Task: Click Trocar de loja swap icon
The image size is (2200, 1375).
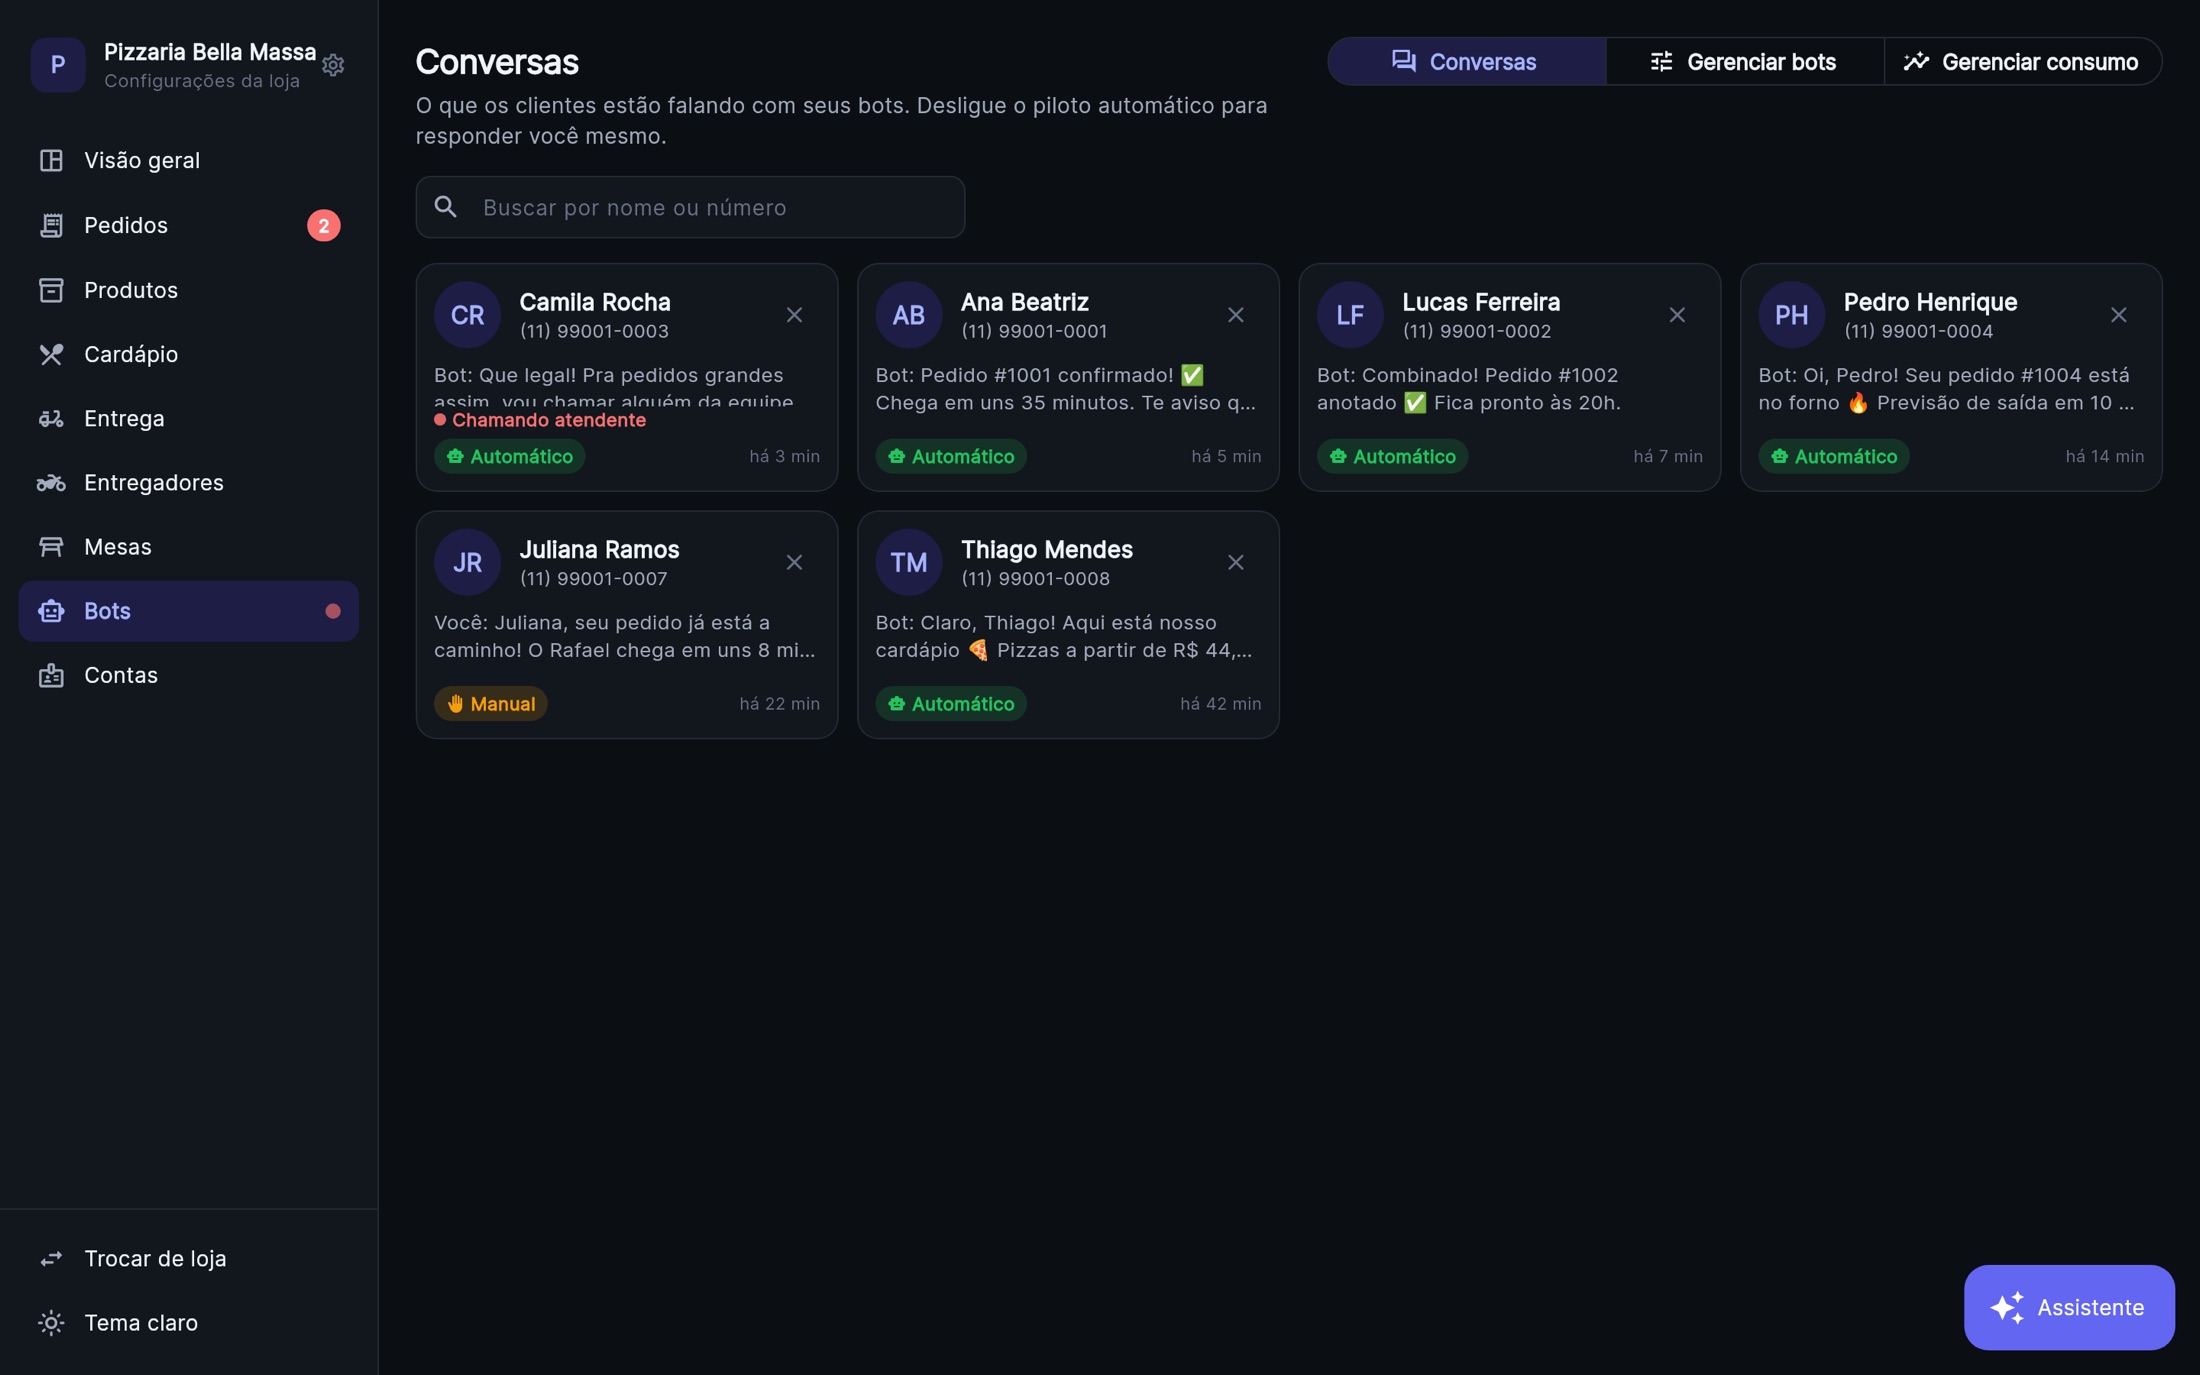Action: 51,1259
